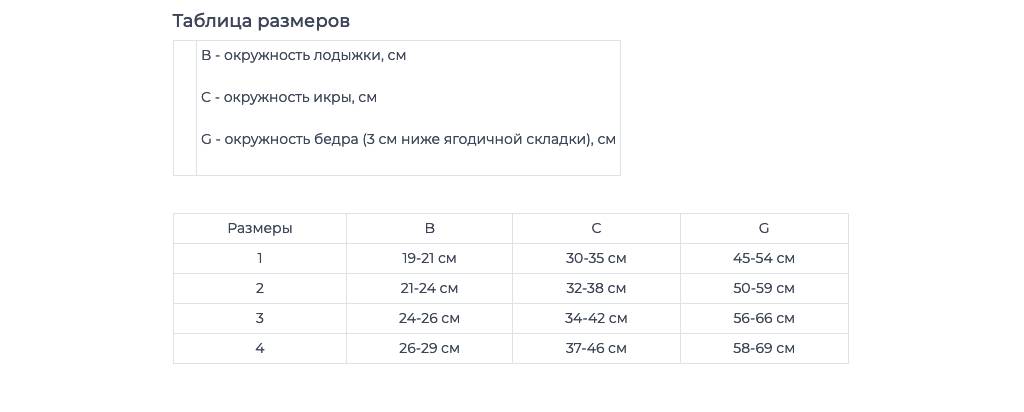Click the G column header in the table

pos(764,229)
